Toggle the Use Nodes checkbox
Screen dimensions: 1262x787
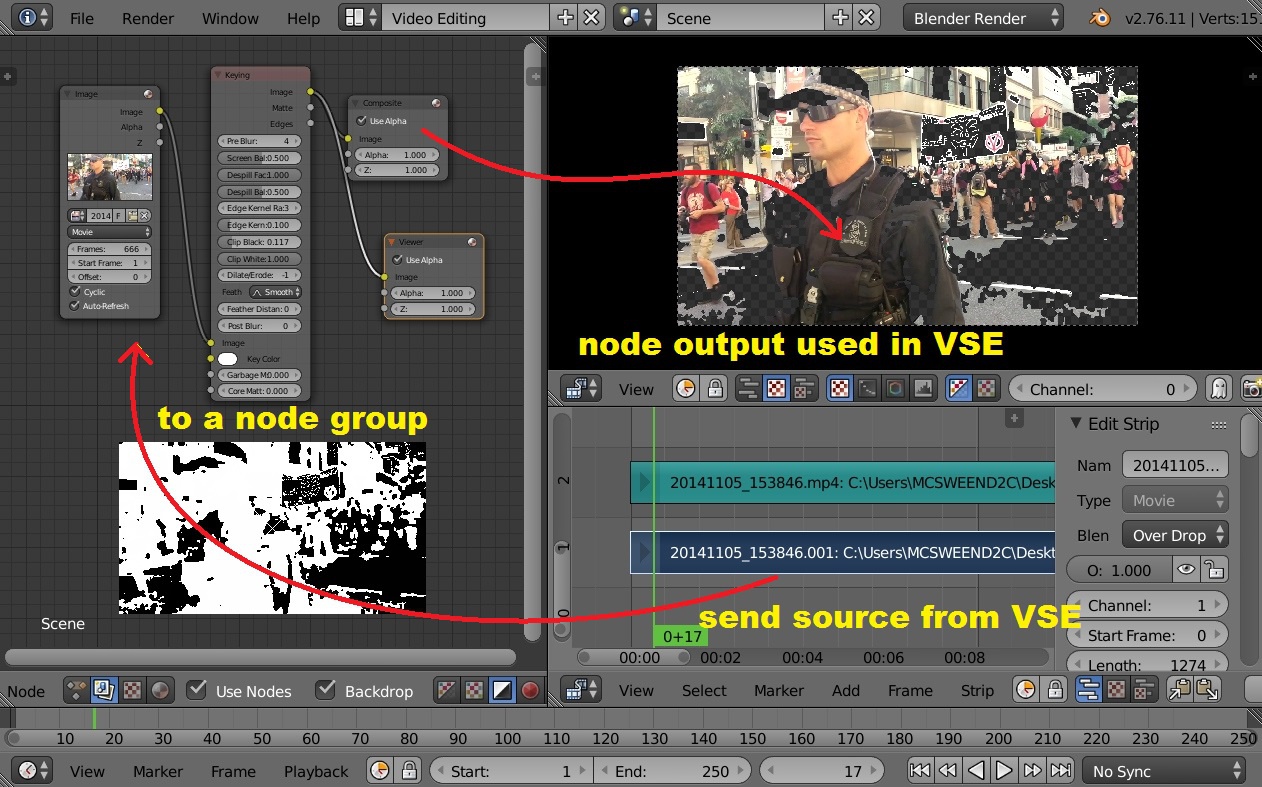point(197,690)
